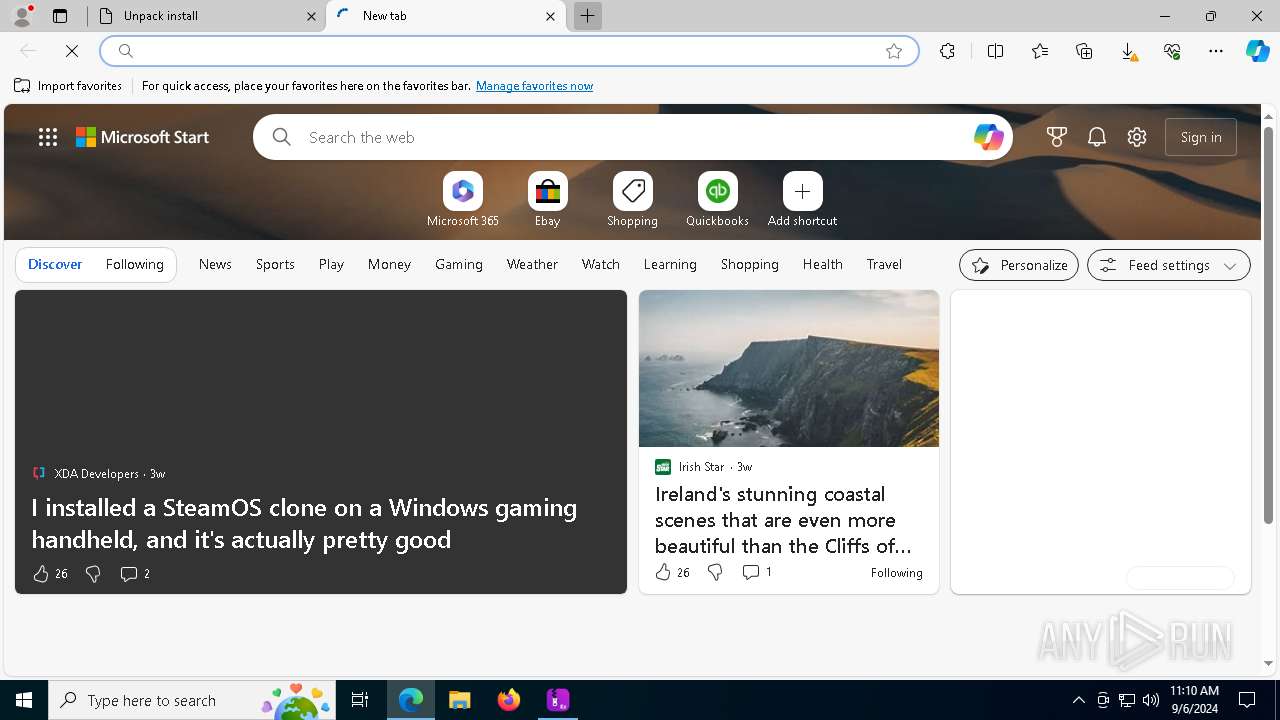This screenshot has height=720, width=1280.
Task: Open the Shopping category in feed nav
Action: [750, 264]
